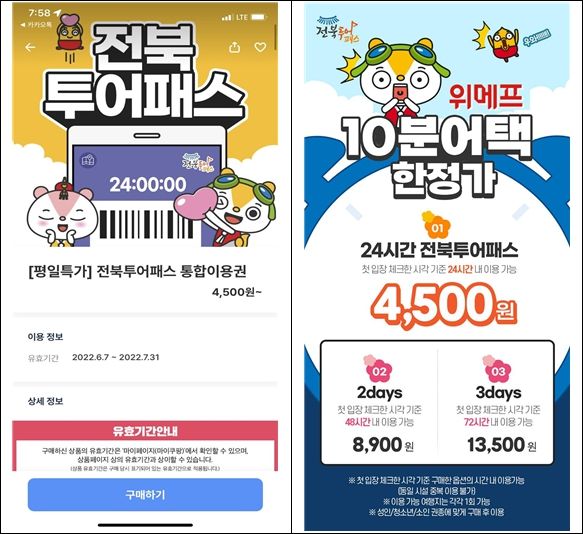The width and height of the screenshot is (583, 534).
Task: Choose the 3days 13,500원 option
Action: tap(497, 403)
